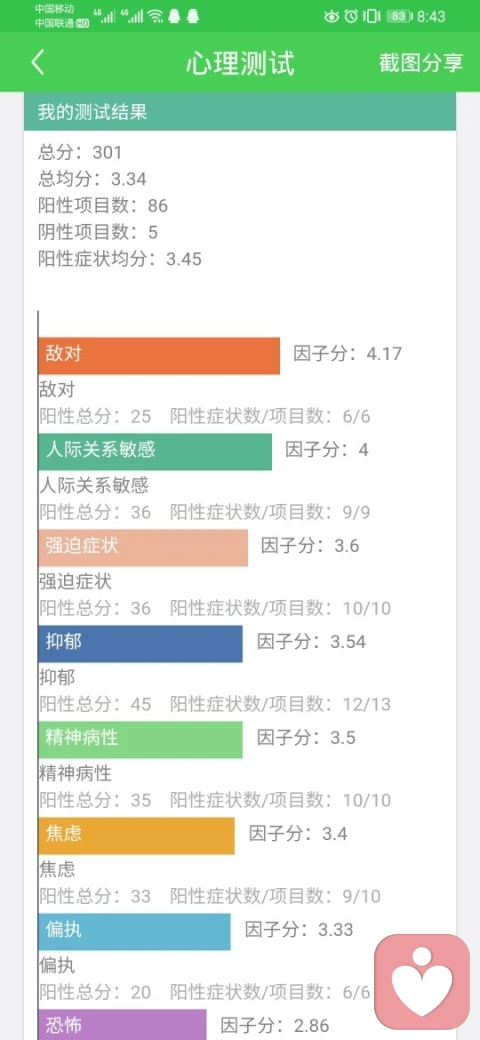Tap the eye comfort status icon
This screenshot has height=1040, width=480.
[x=331, y=16]
